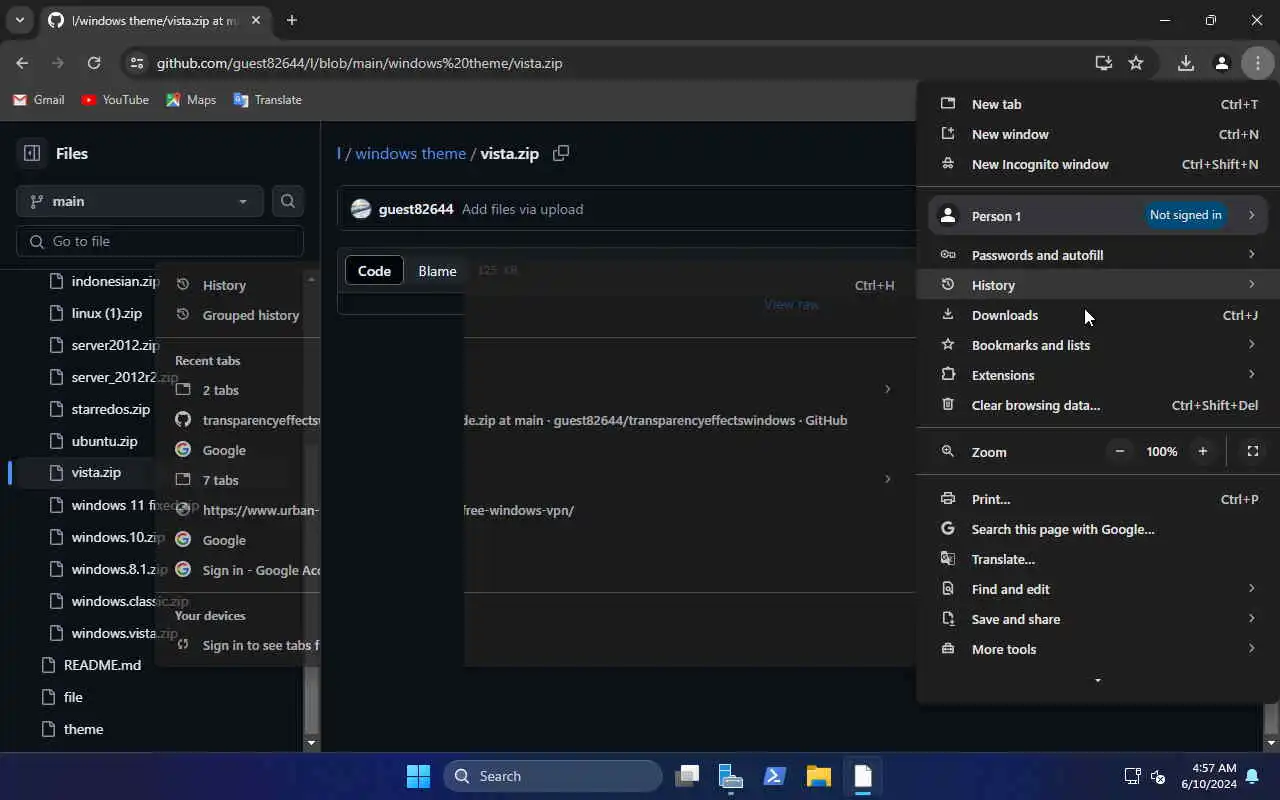Image resolution: width=1280 pixels, height=800 pixels.
Task: Switch to the Blame tab
Action: coord(437,271)
